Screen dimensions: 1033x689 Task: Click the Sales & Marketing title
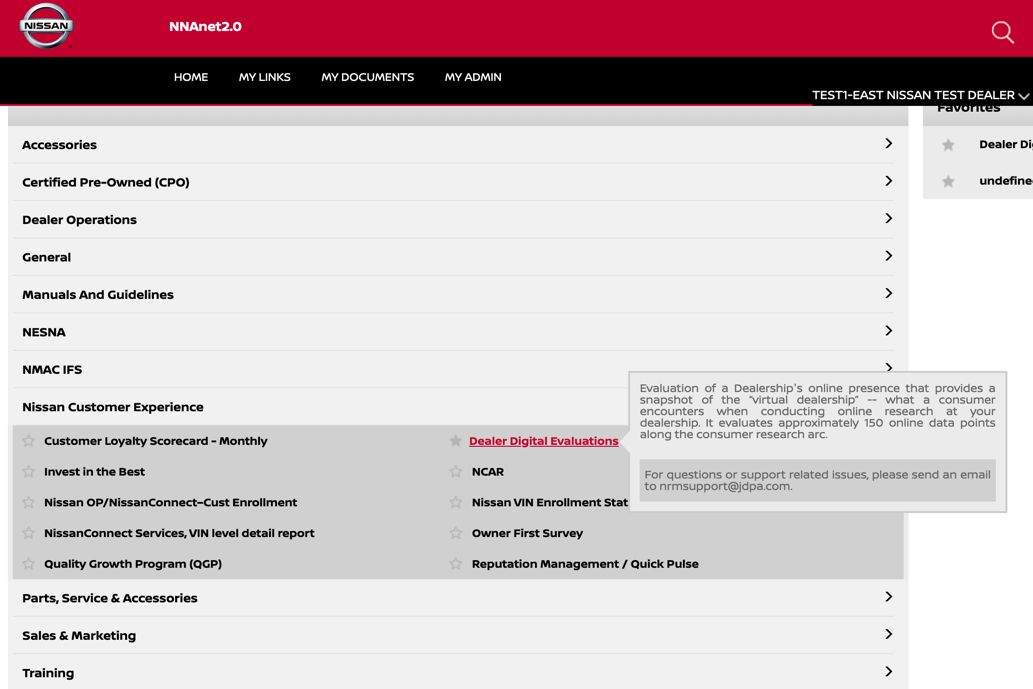[x=79, y=636]
